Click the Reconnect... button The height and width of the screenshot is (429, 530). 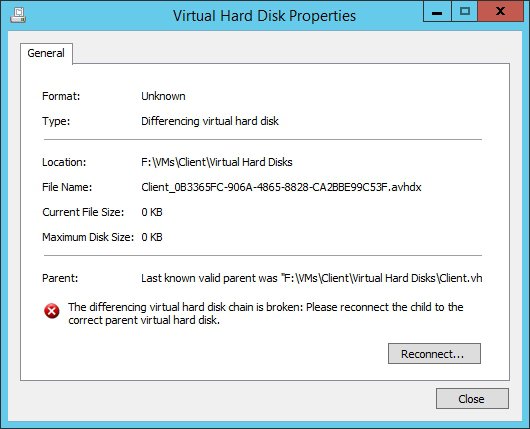[434, 354]
